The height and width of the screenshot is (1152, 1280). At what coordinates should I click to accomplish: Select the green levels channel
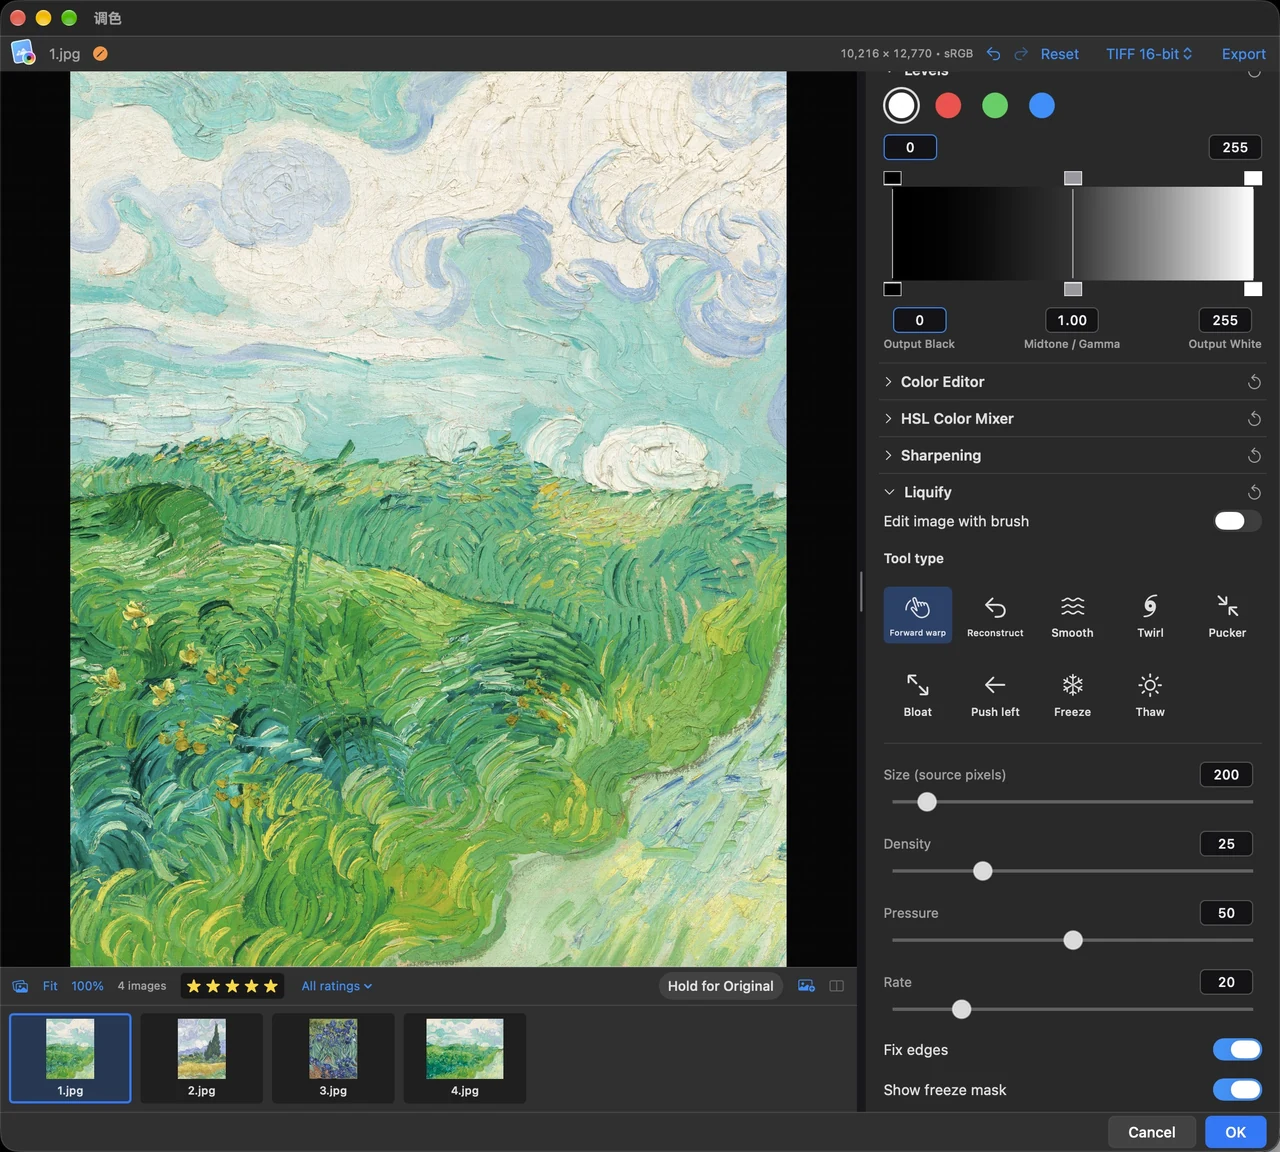point(995,105)
